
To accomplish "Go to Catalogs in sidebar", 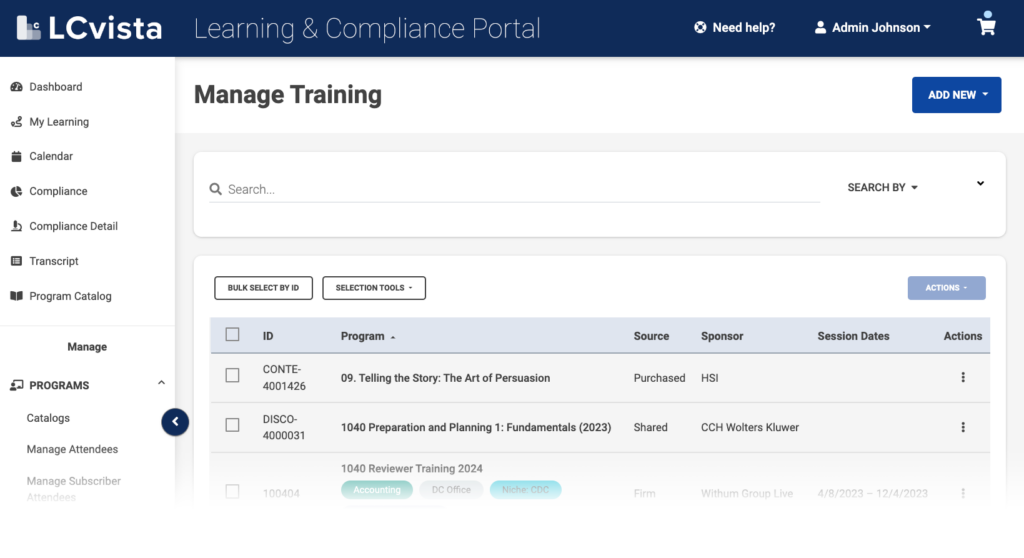I will (48, 418).
